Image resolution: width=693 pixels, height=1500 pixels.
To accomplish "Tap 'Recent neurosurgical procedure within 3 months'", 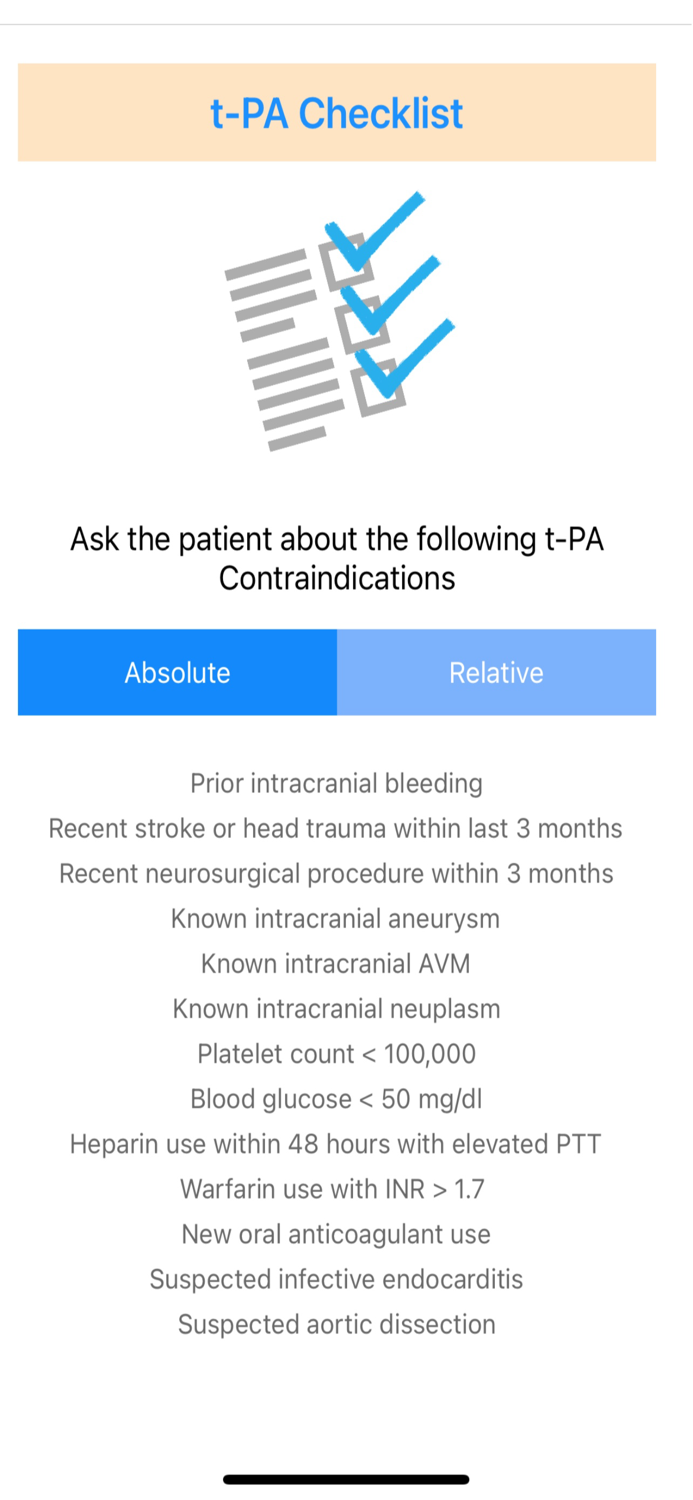I will (x=336, y=874).
